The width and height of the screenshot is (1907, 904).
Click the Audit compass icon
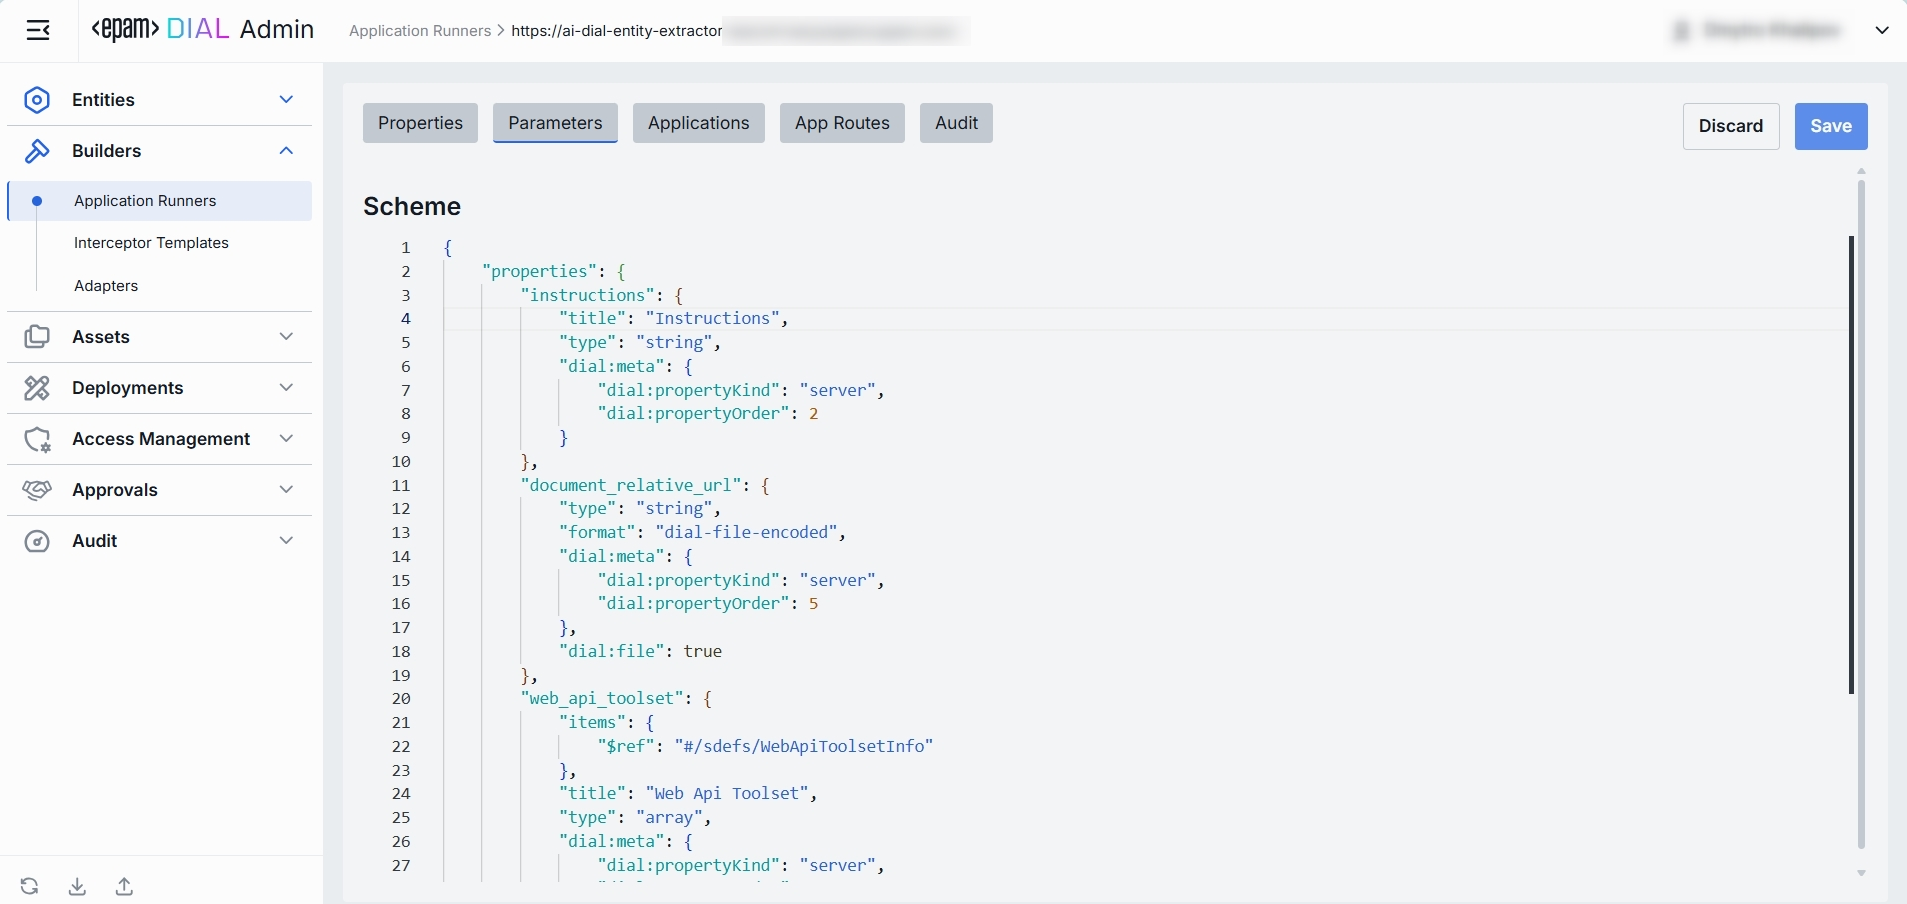(37, 541)
